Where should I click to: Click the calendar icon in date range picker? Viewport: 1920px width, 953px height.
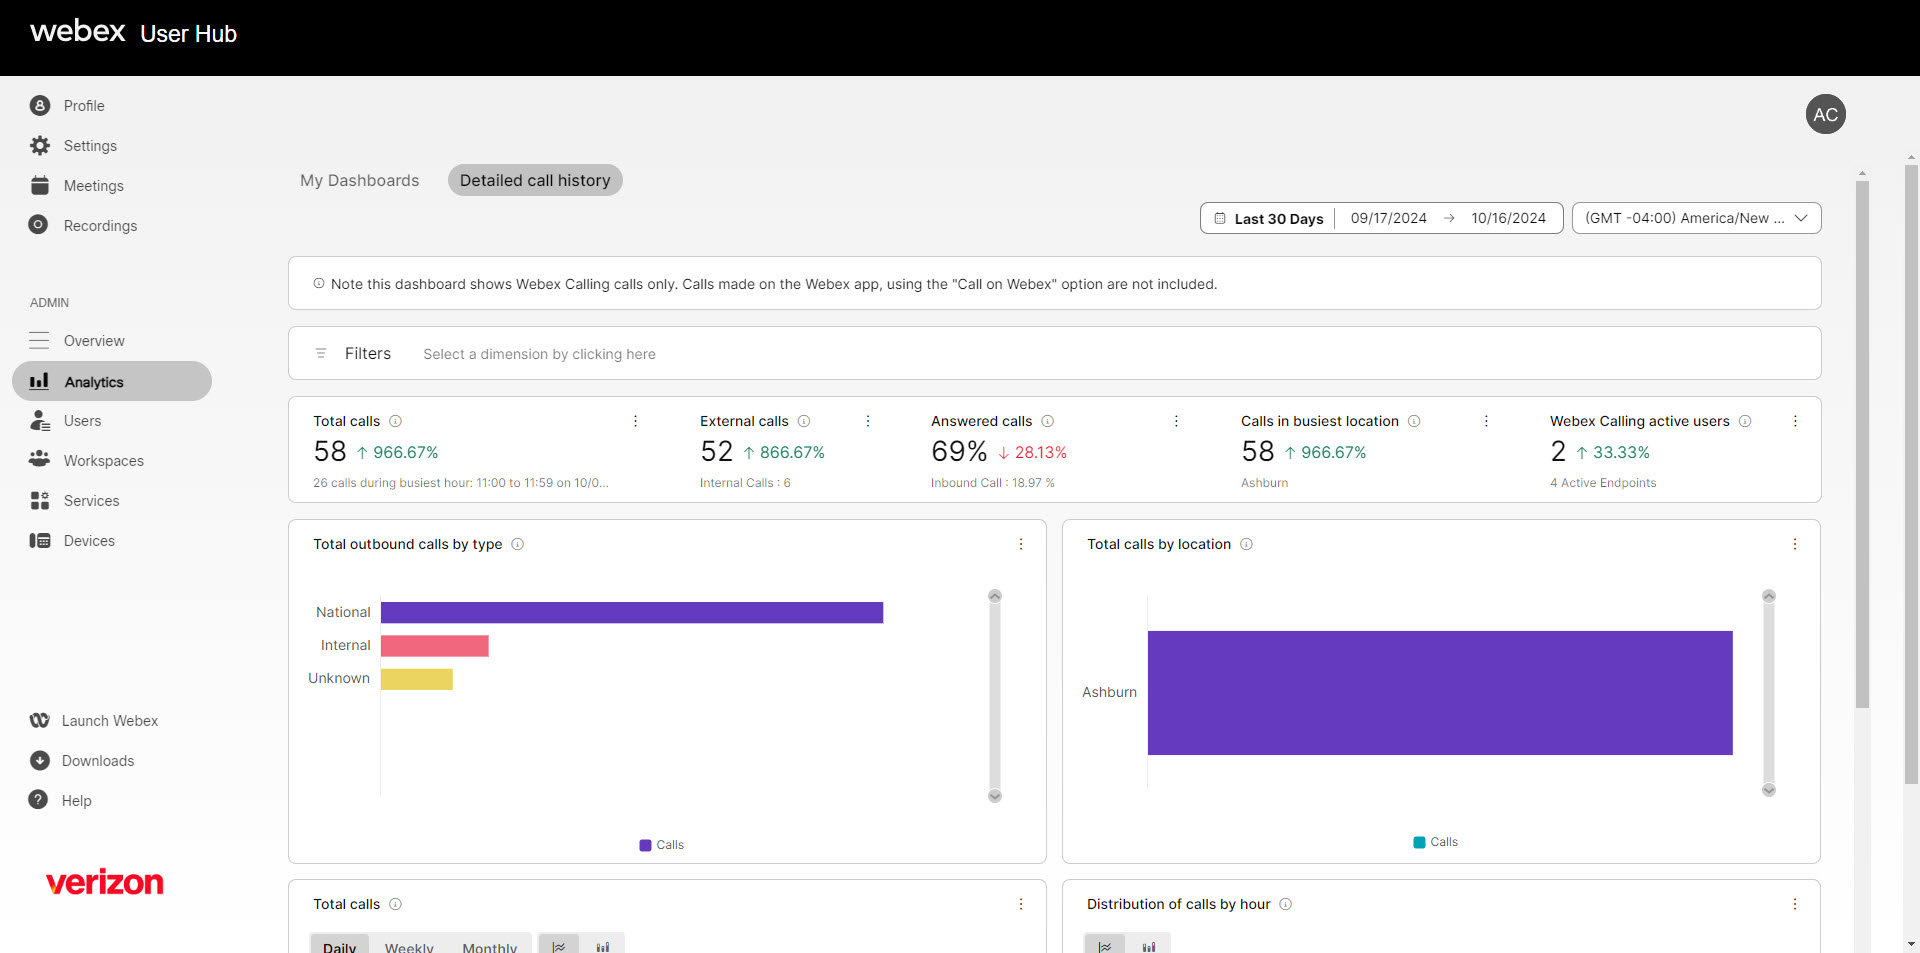point(1220,218)
